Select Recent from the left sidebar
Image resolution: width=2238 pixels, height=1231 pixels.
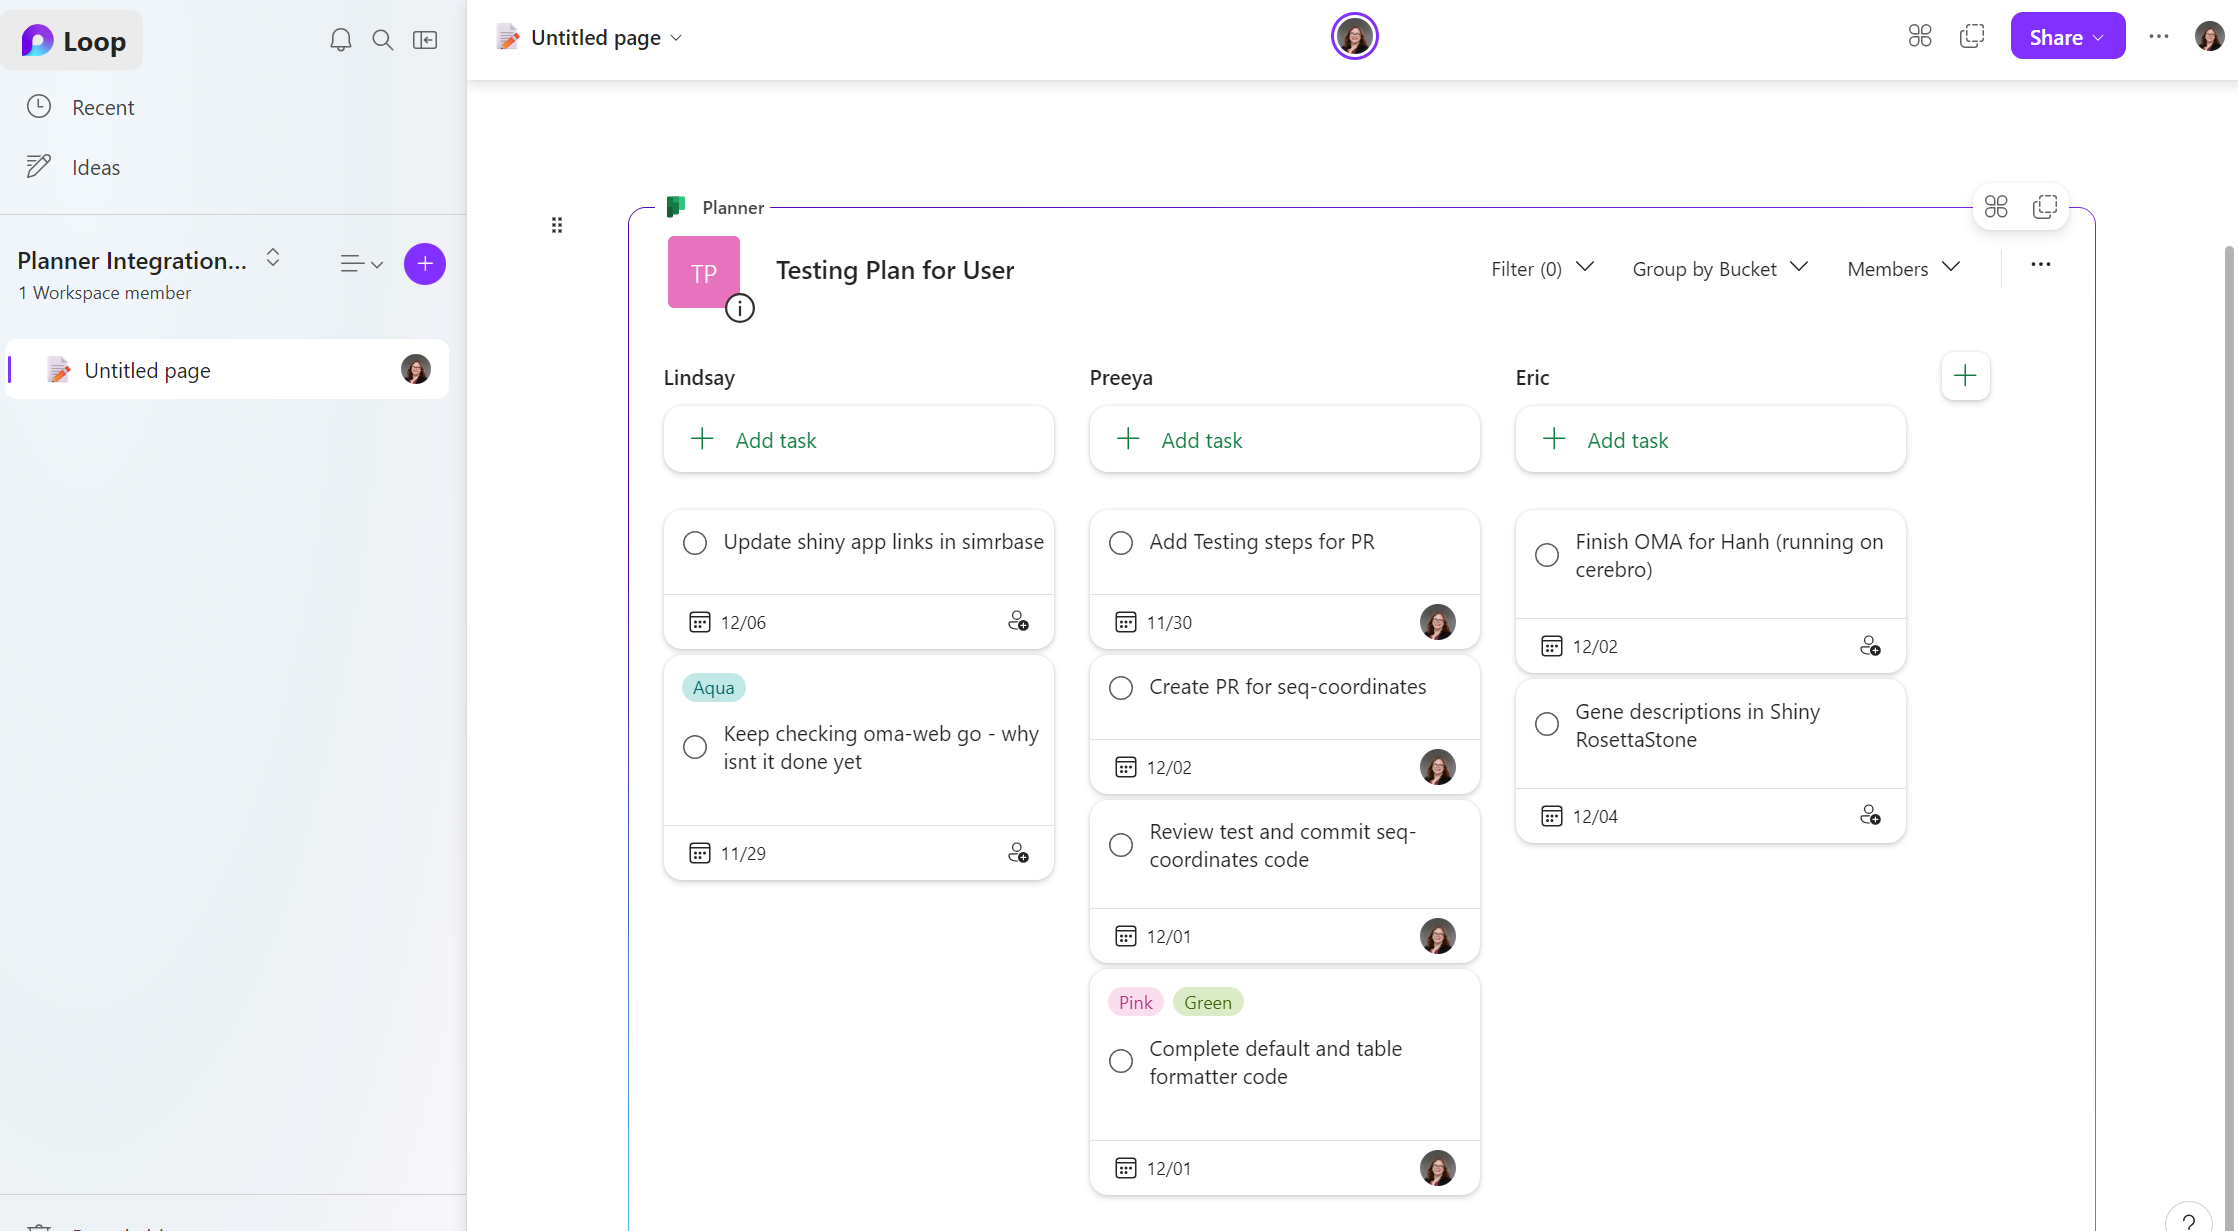coord(105,108)
